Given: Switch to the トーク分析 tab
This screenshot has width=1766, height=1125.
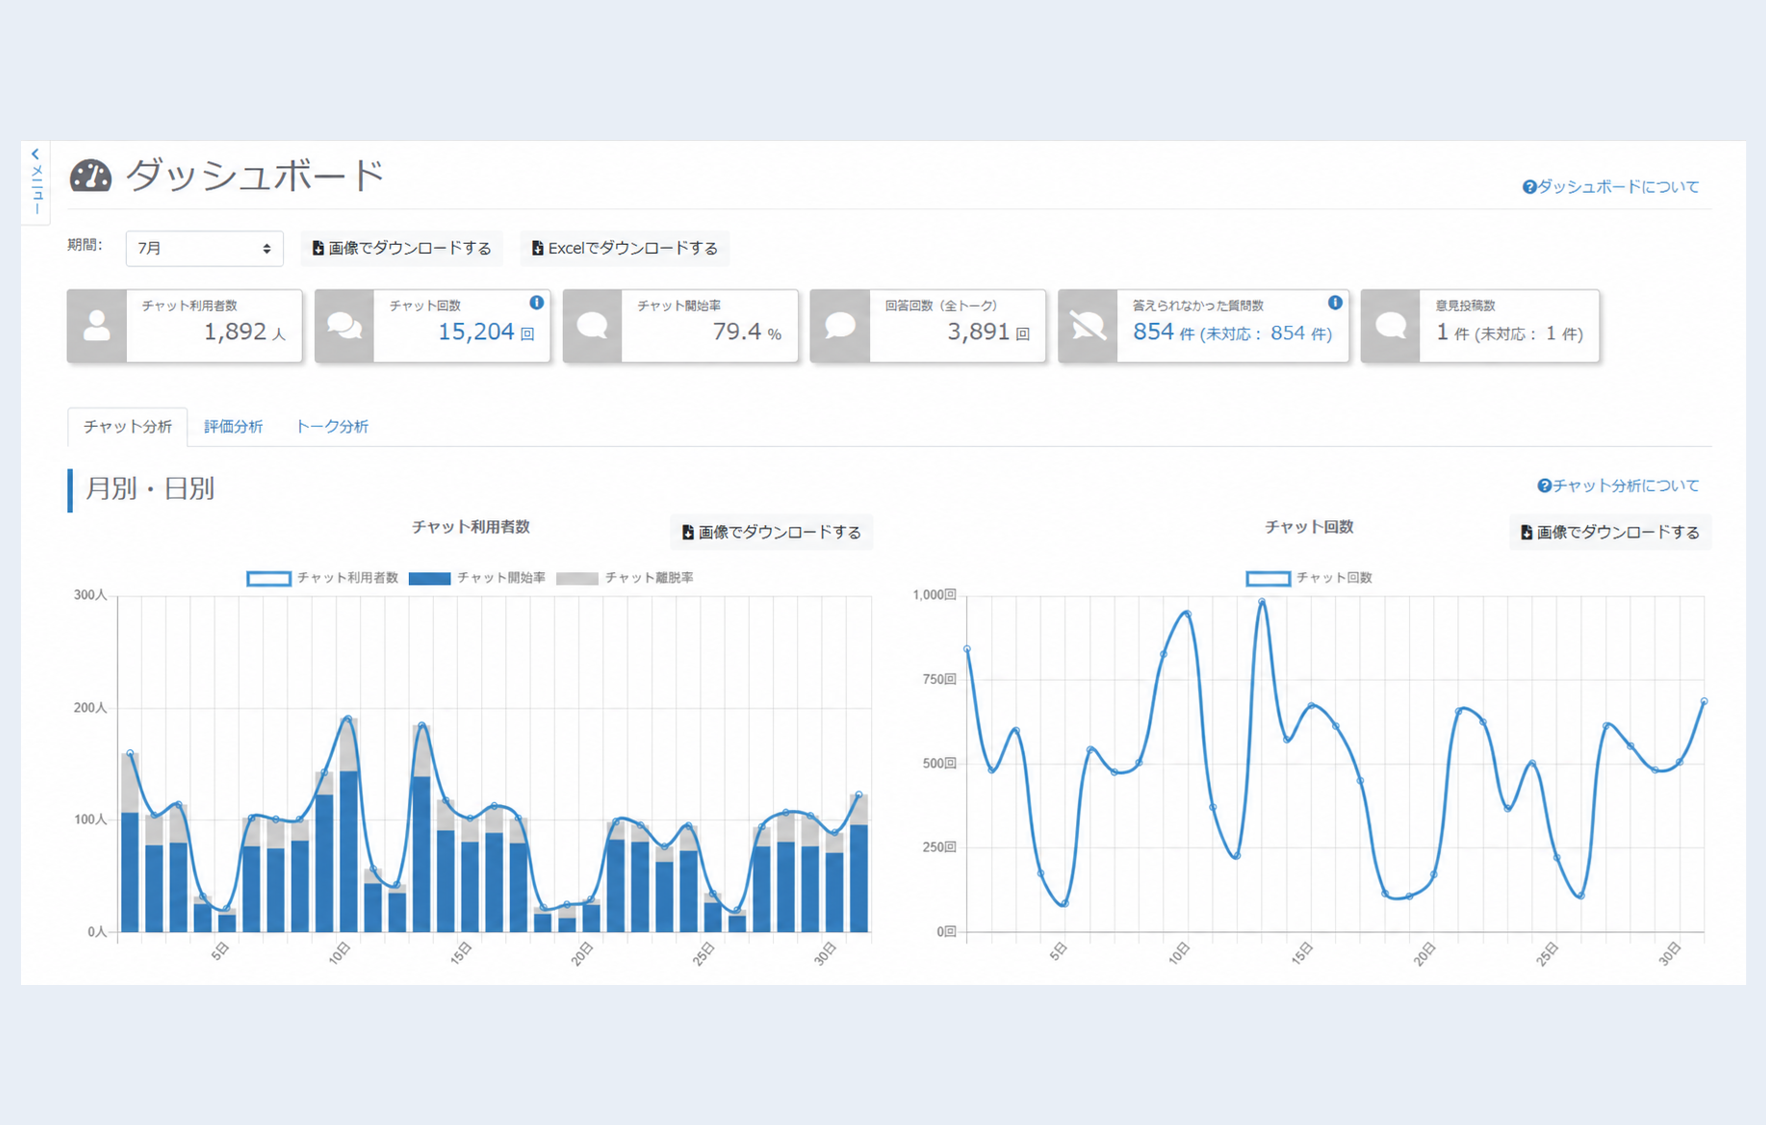Looking at the screenshot, I should (332, 427).
